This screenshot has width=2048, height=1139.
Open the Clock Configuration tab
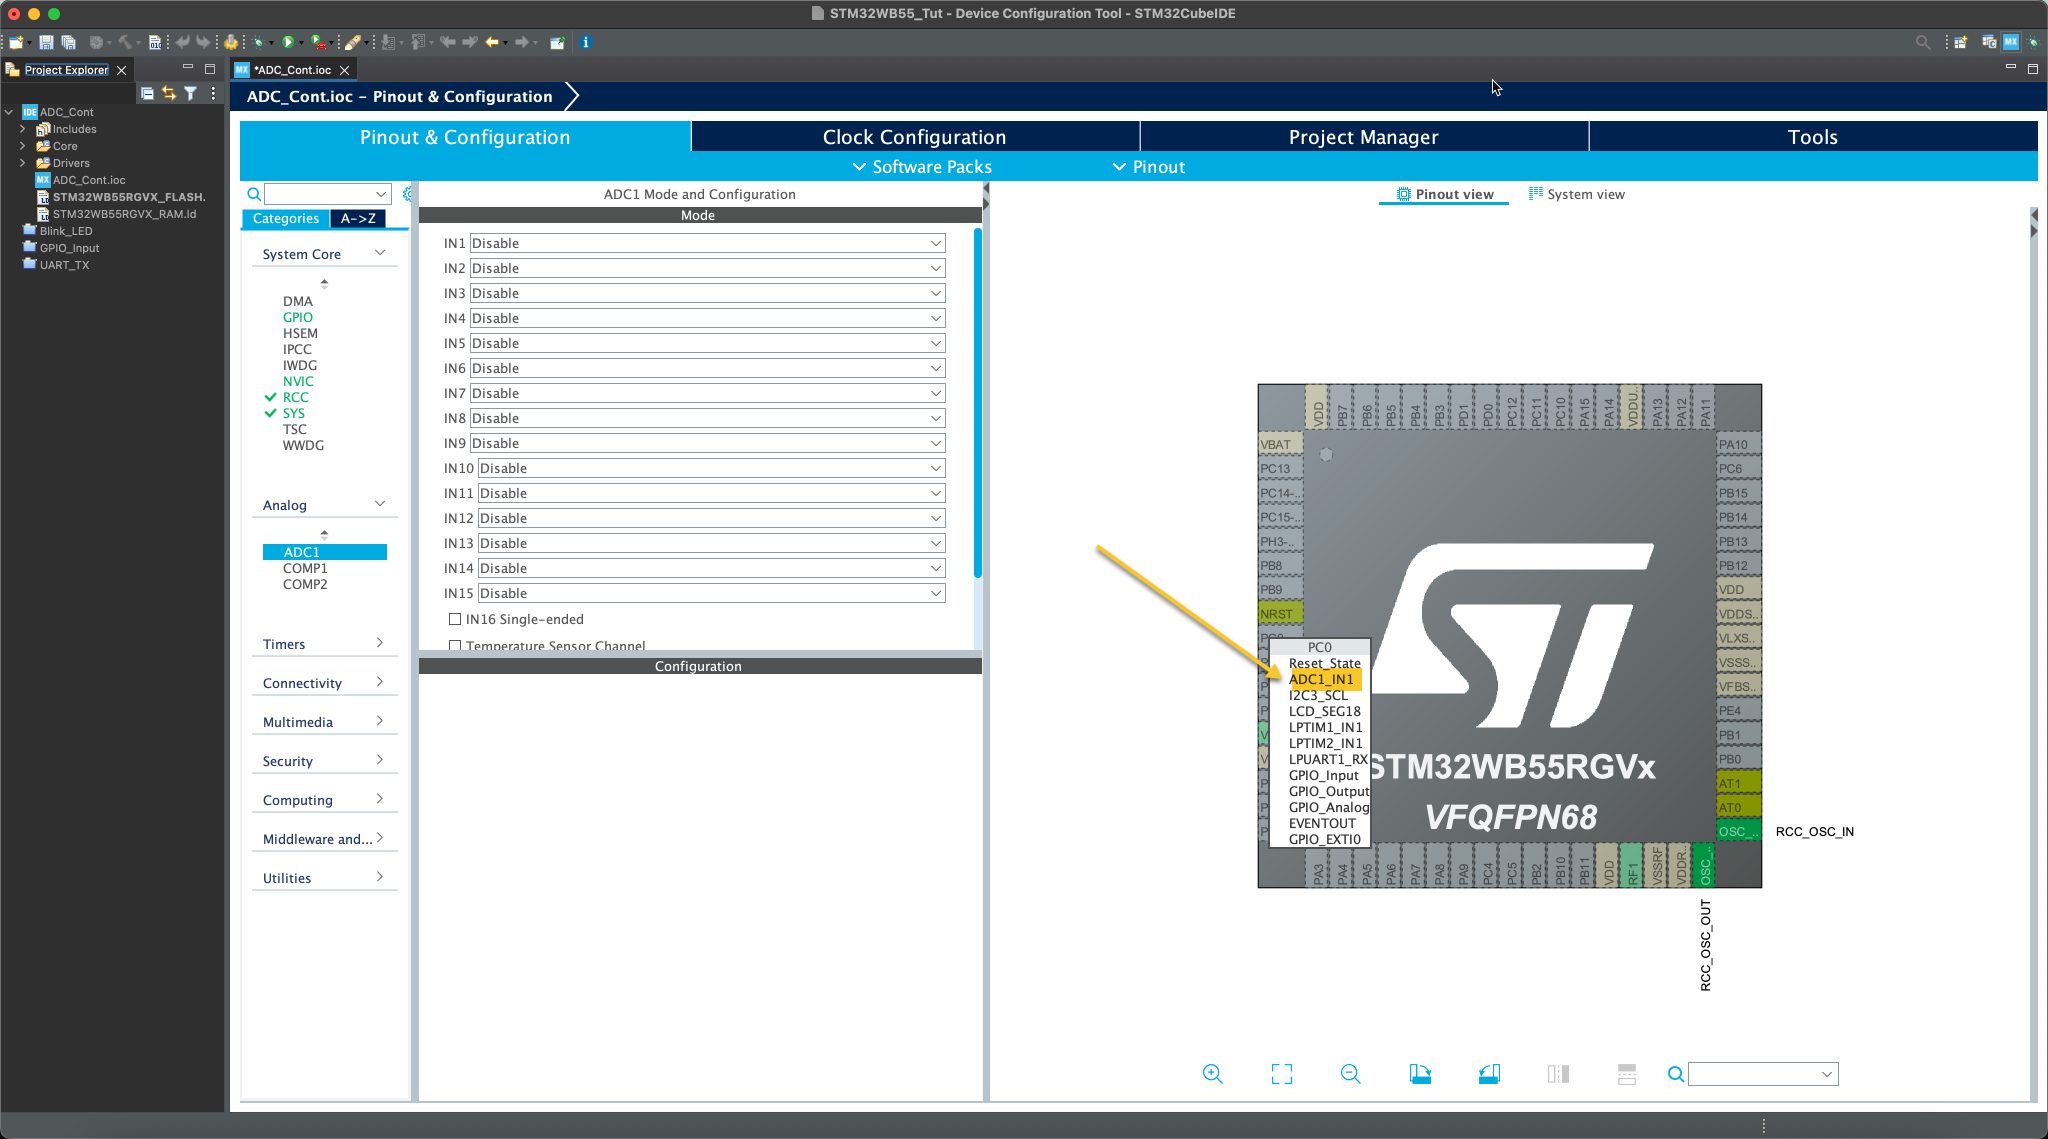pyautogui.click(x=914, y=137)
